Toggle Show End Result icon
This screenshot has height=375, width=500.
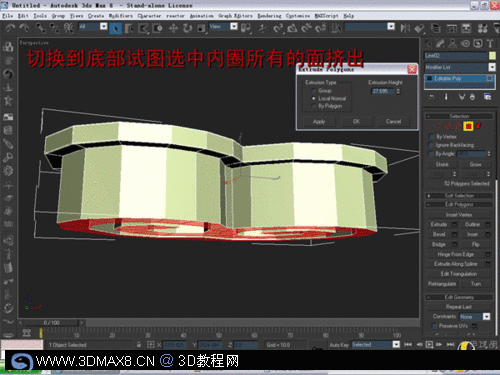coord(446,97)
